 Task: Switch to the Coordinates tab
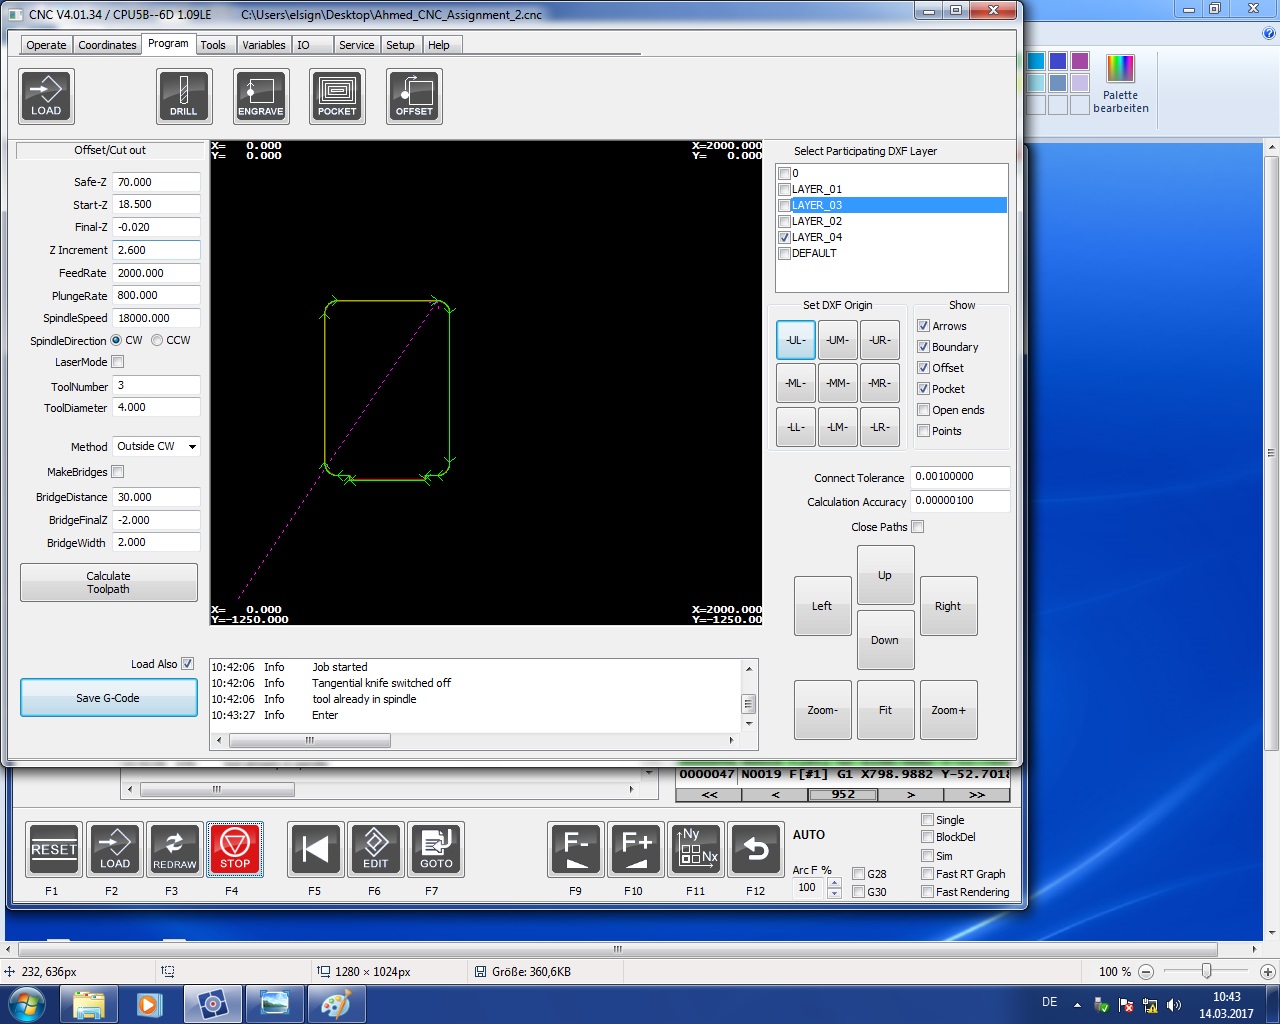[107, 45]
